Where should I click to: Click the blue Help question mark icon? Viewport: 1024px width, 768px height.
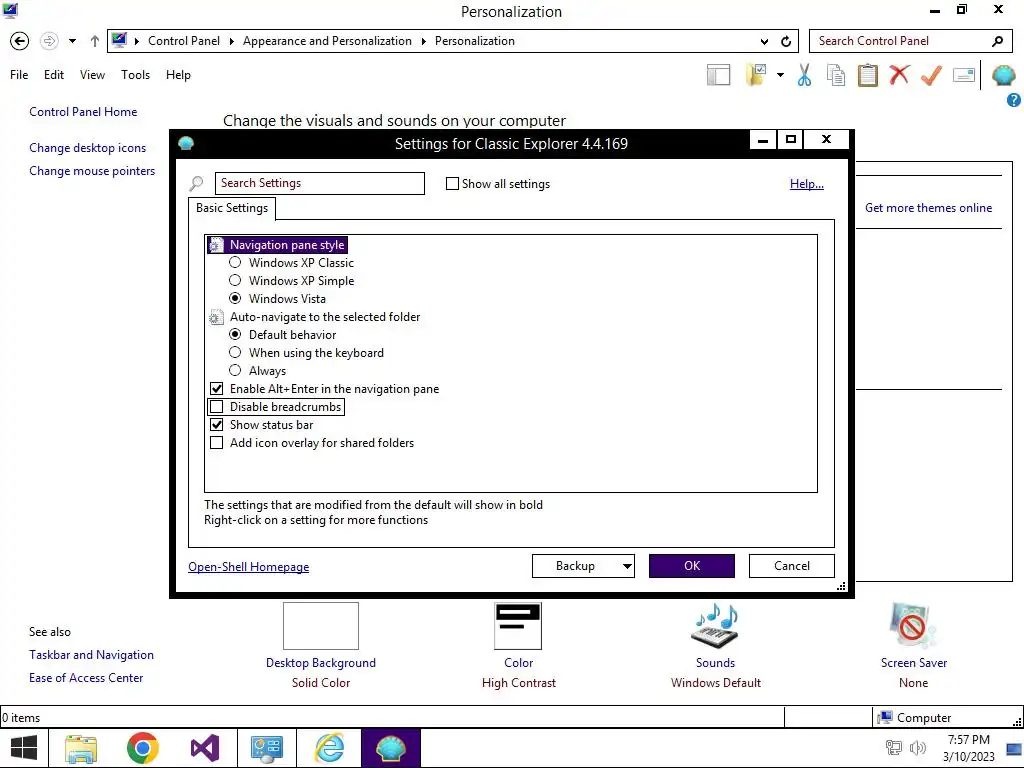1014,100
